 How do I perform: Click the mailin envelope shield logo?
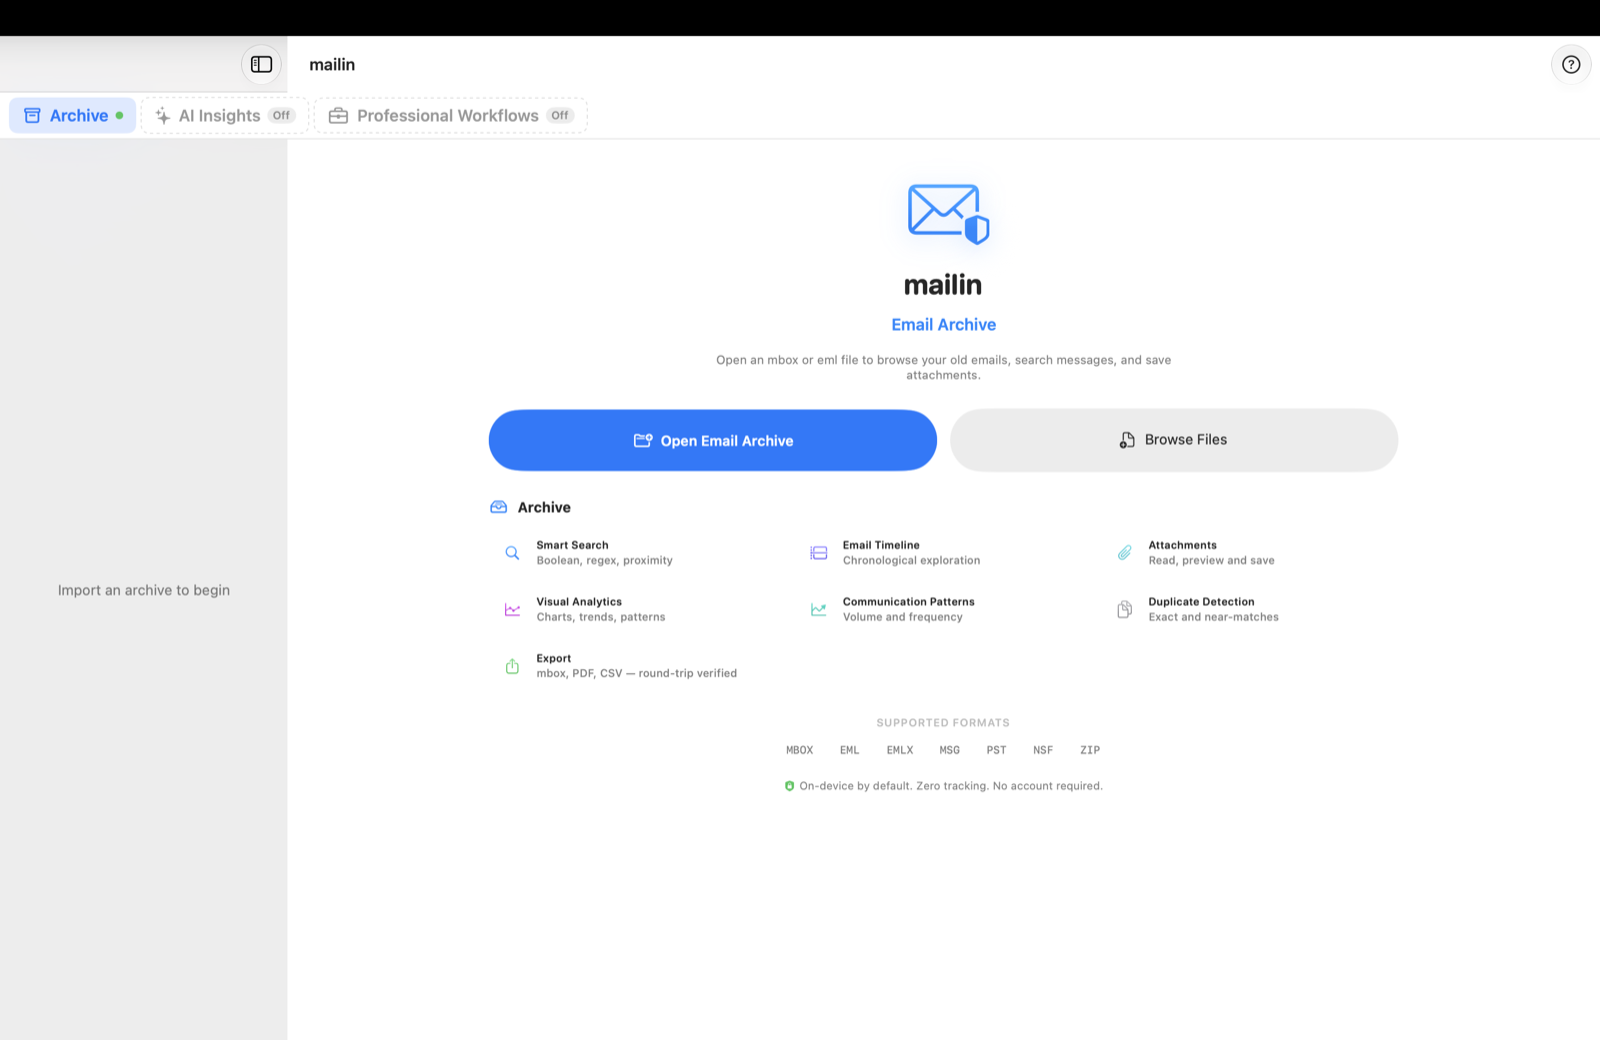948,213
